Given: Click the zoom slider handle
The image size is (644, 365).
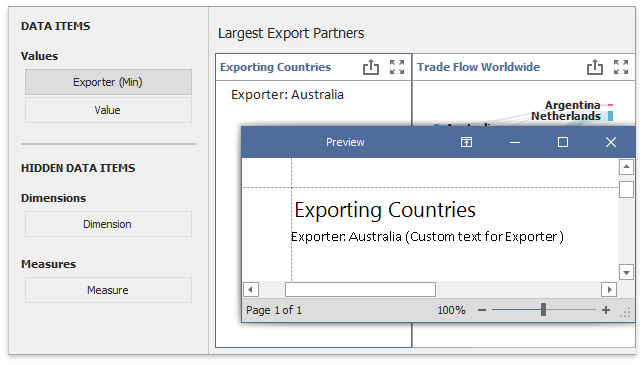Looking at the screenshot, I should point(543,310).
